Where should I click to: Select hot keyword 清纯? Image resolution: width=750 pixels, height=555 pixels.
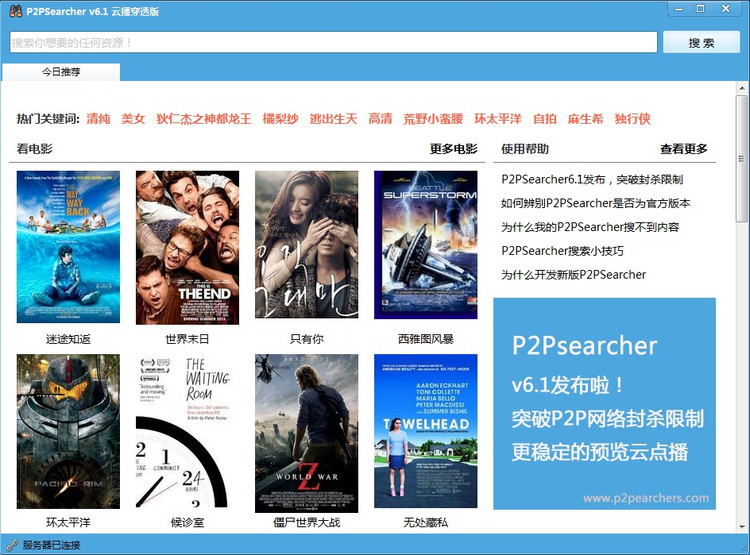pos(98,119)
